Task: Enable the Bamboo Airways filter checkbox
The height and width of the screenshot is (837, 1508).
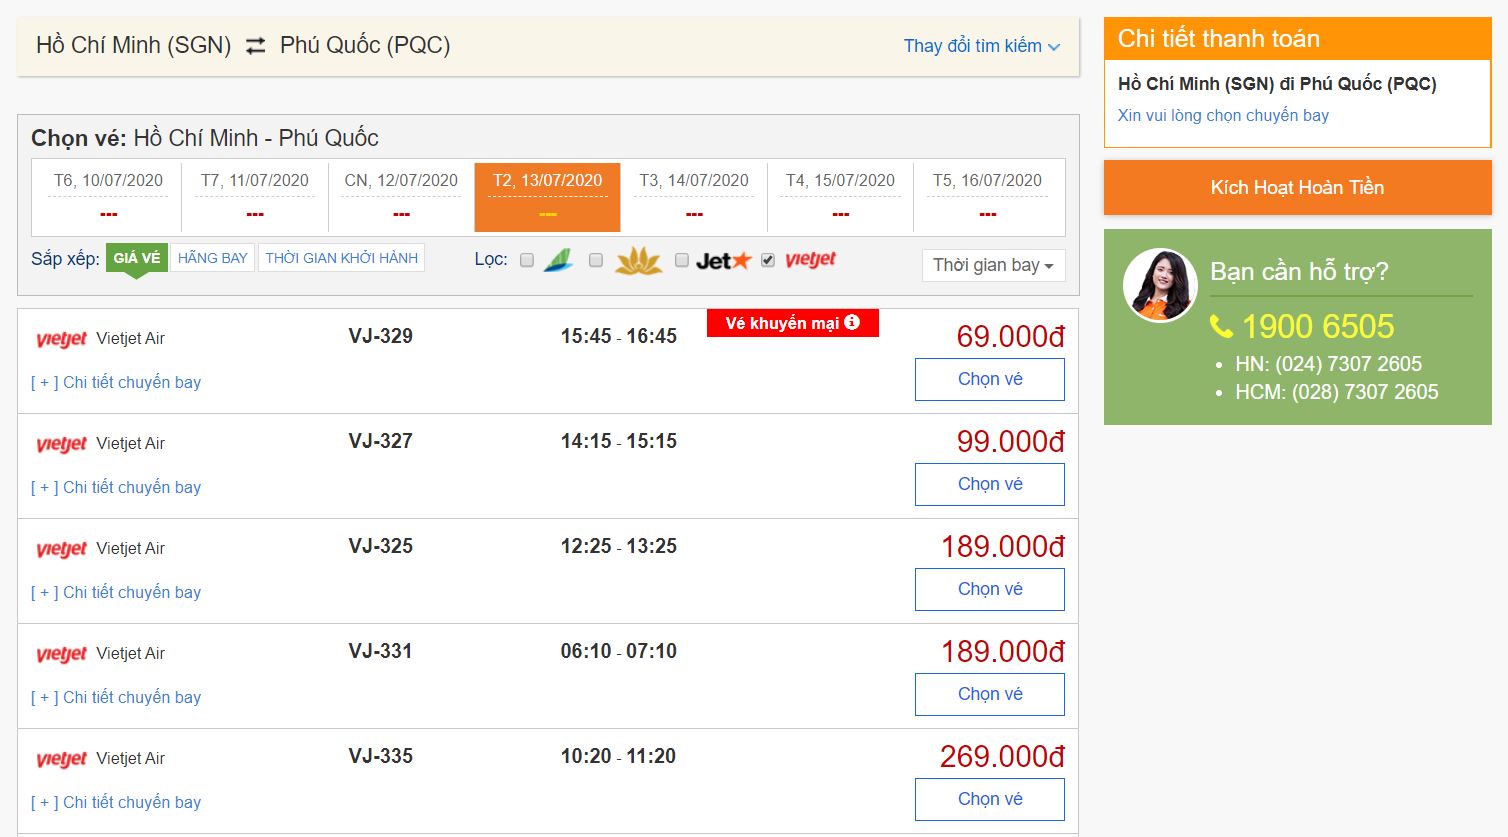Action: click(527, 260)
